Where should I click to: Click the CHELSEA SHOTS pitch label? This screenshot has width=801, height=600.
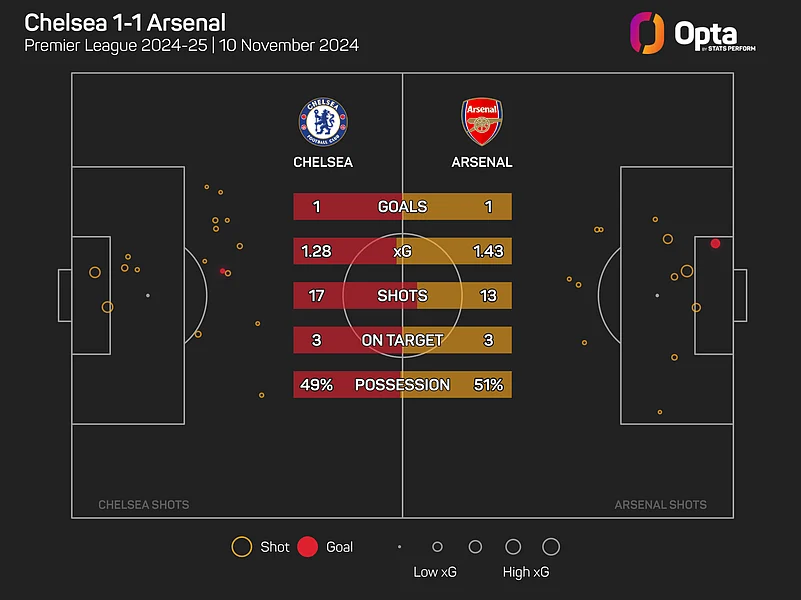[143, 505]
